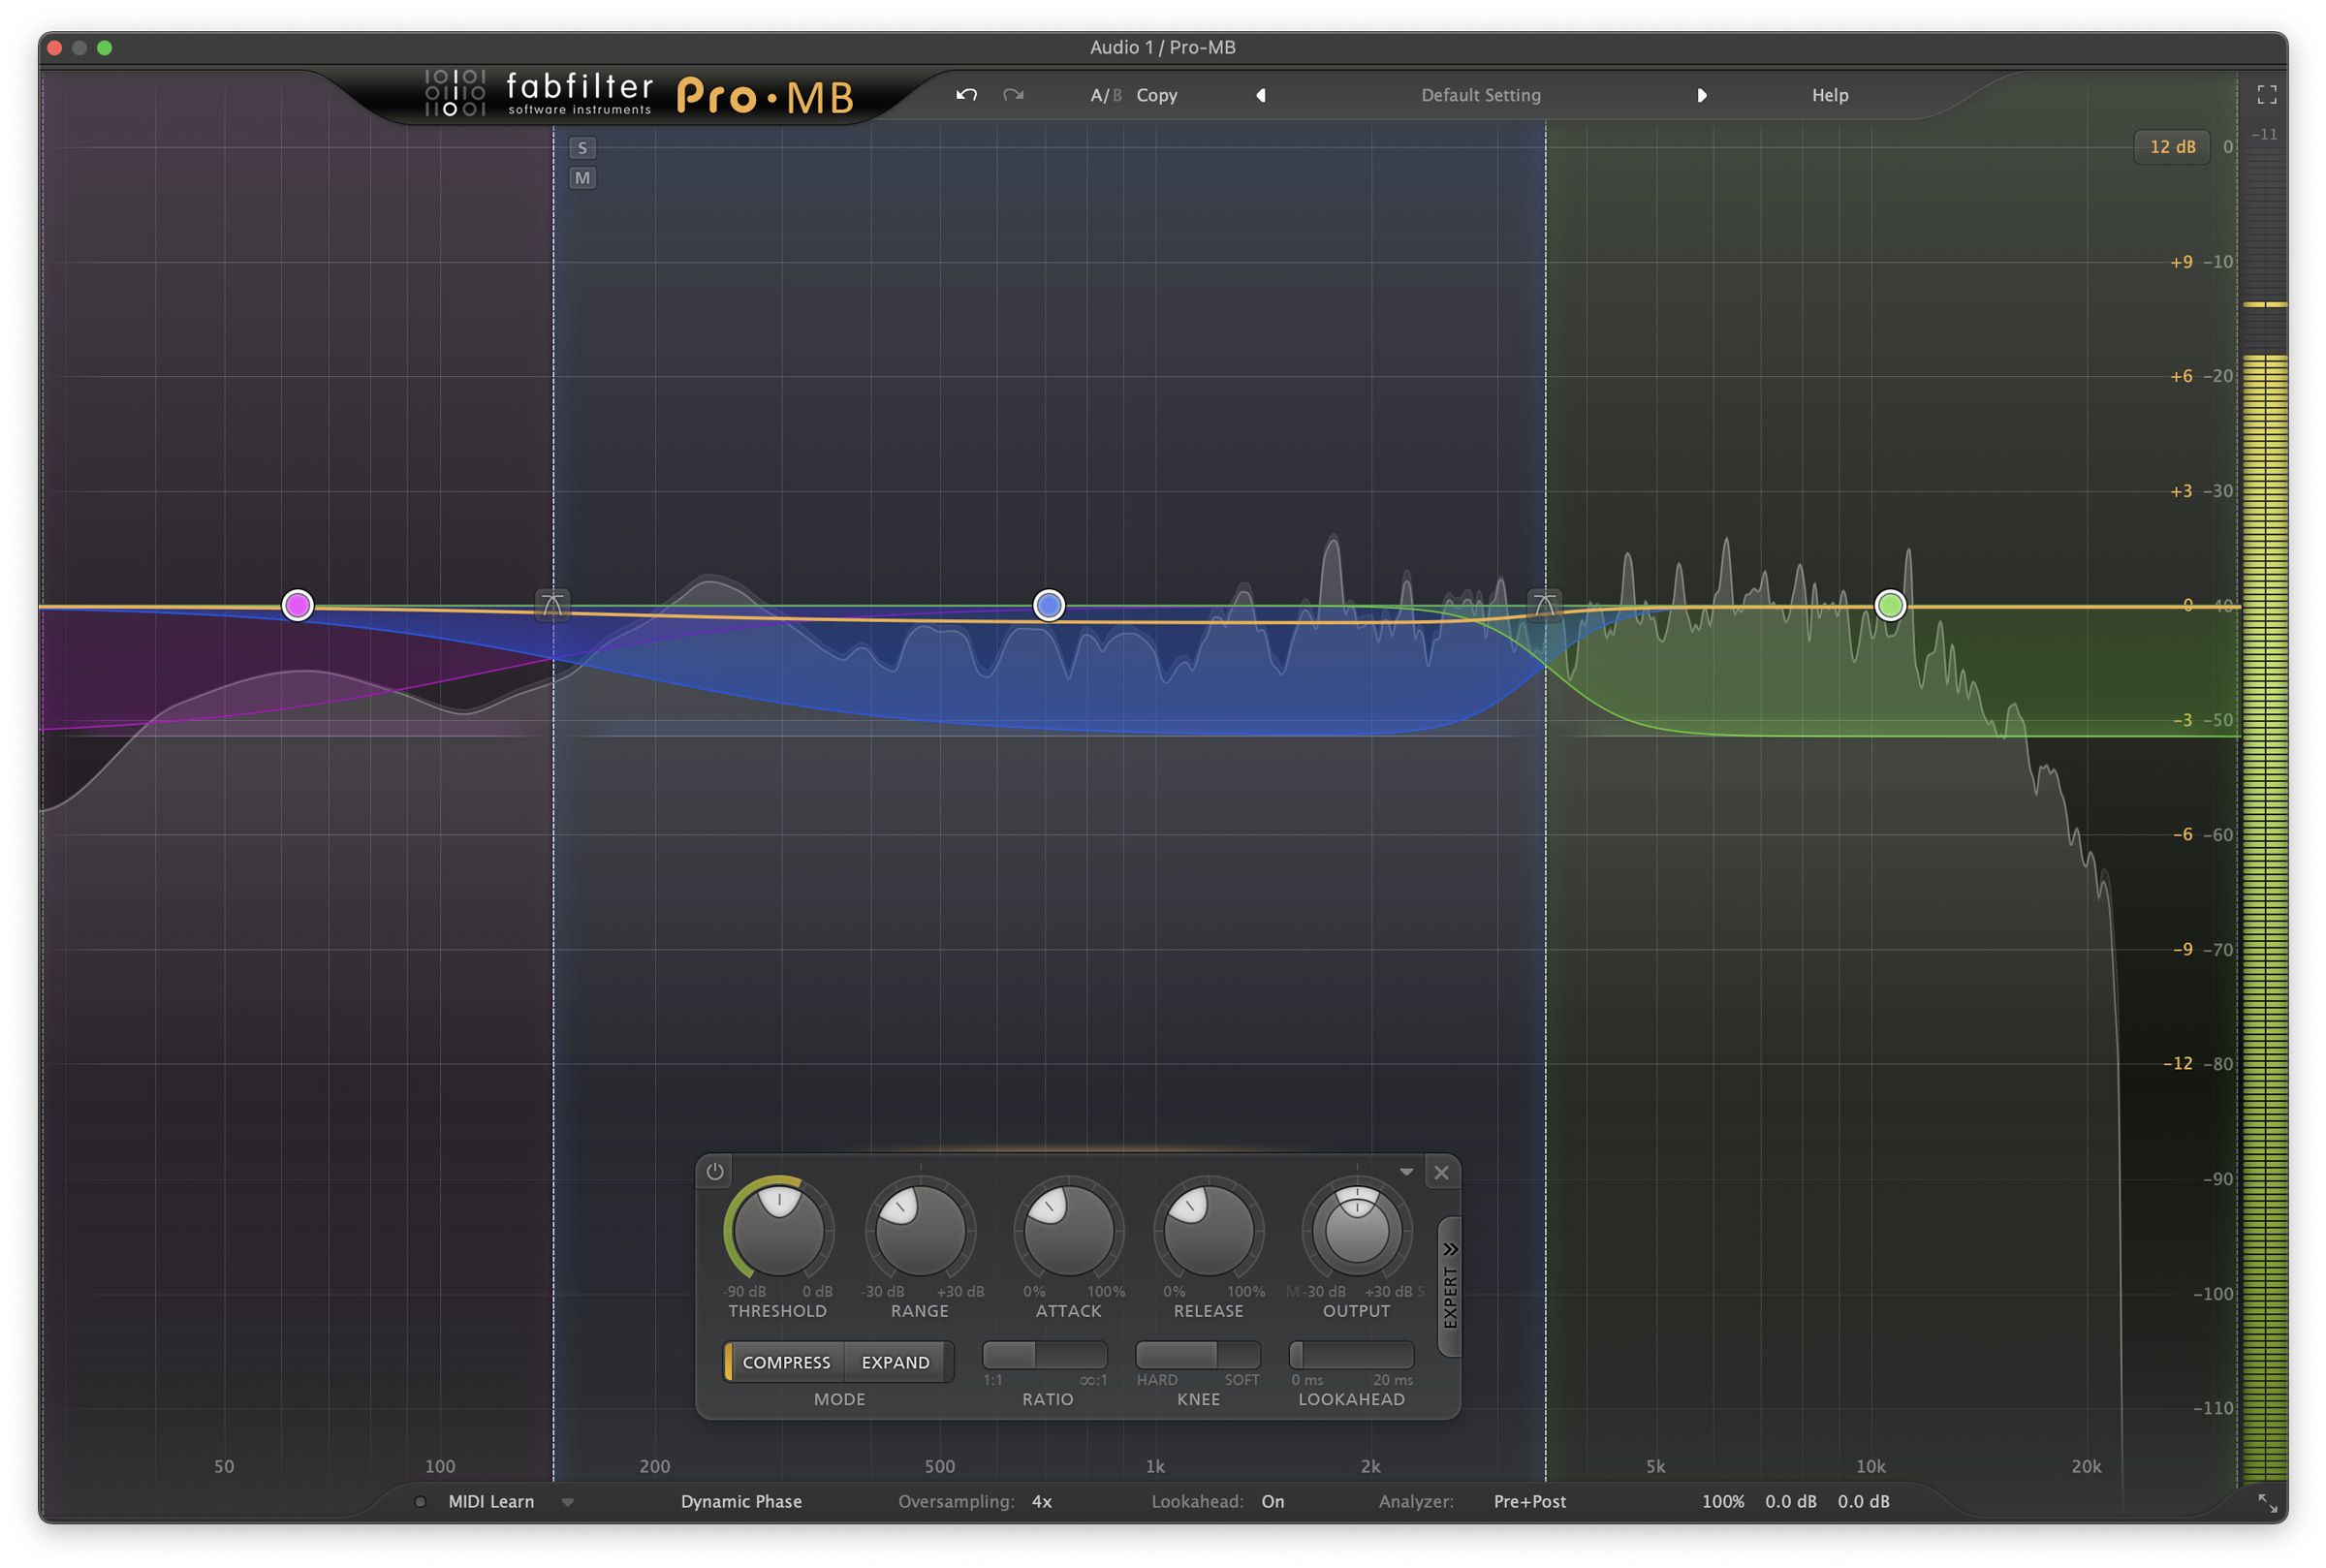The height and width of the screenshot is (1568, 2326).
Task: Click the Analyzer label
Action: [1416, 1501]
